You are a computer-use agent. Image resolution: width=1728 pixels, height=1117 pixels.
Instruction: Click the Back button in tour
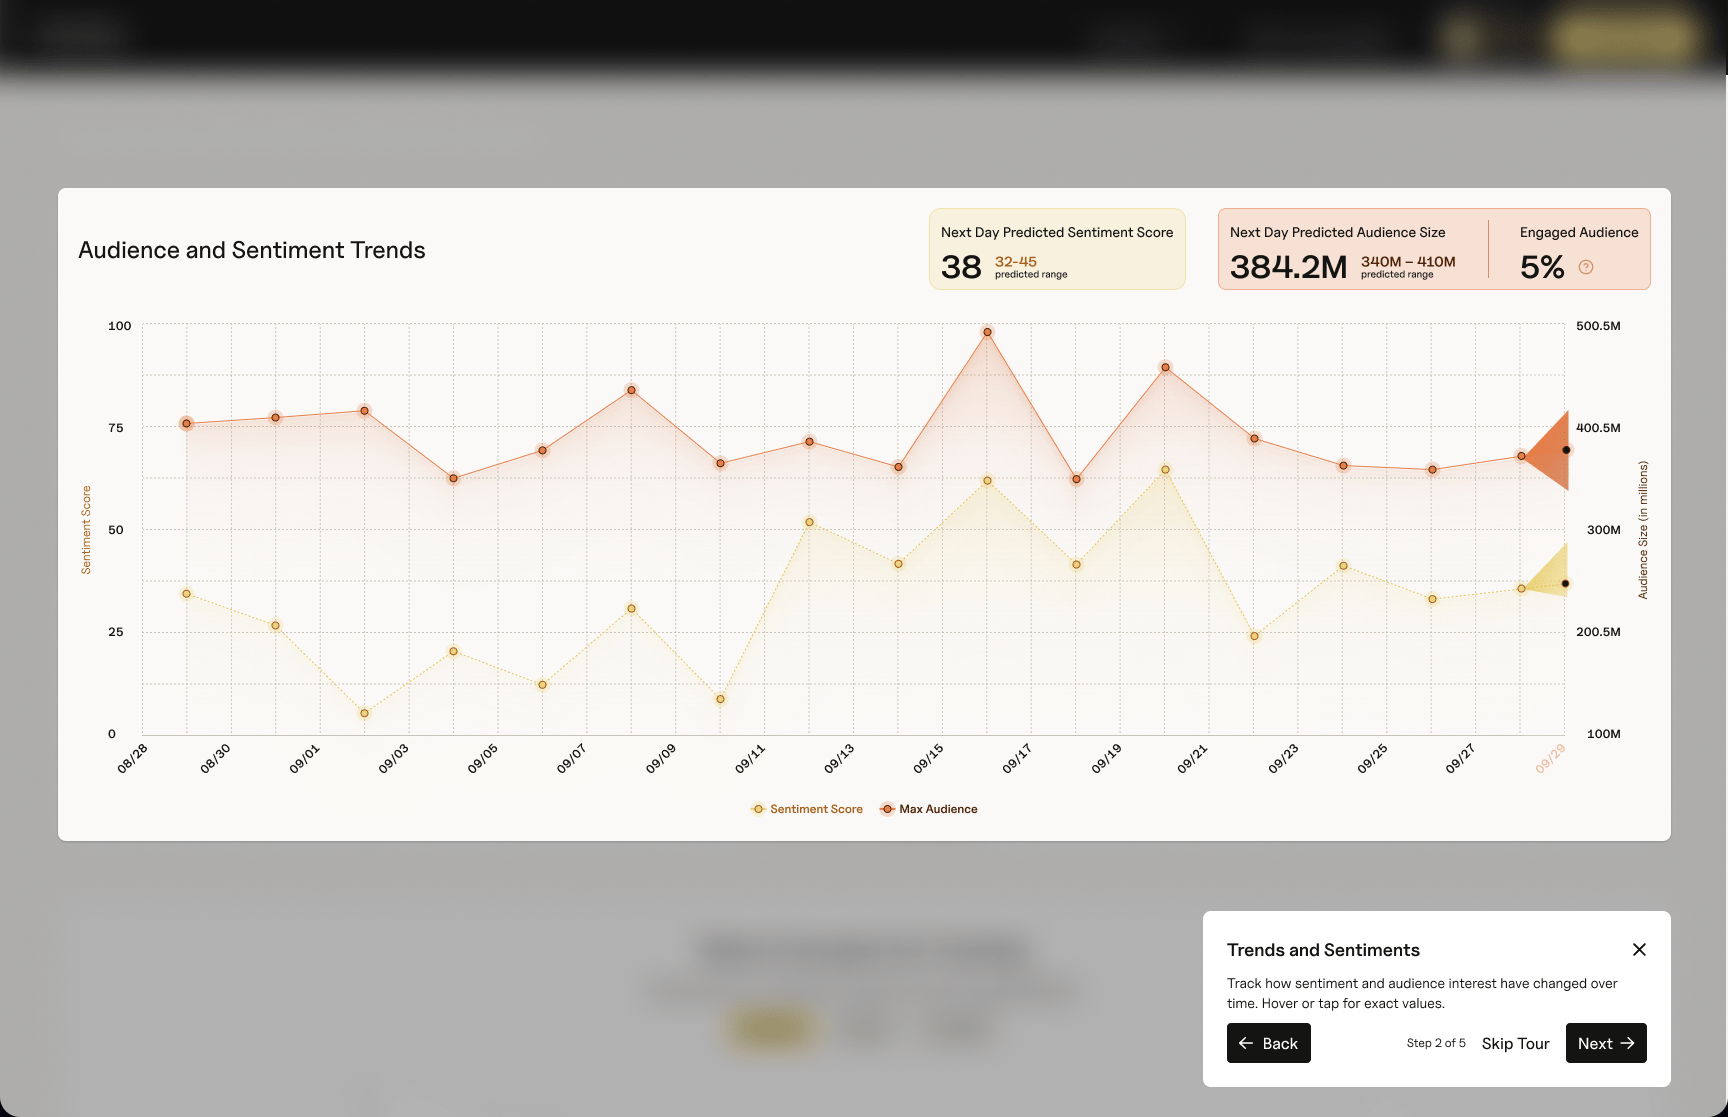click(1268, 1043)
